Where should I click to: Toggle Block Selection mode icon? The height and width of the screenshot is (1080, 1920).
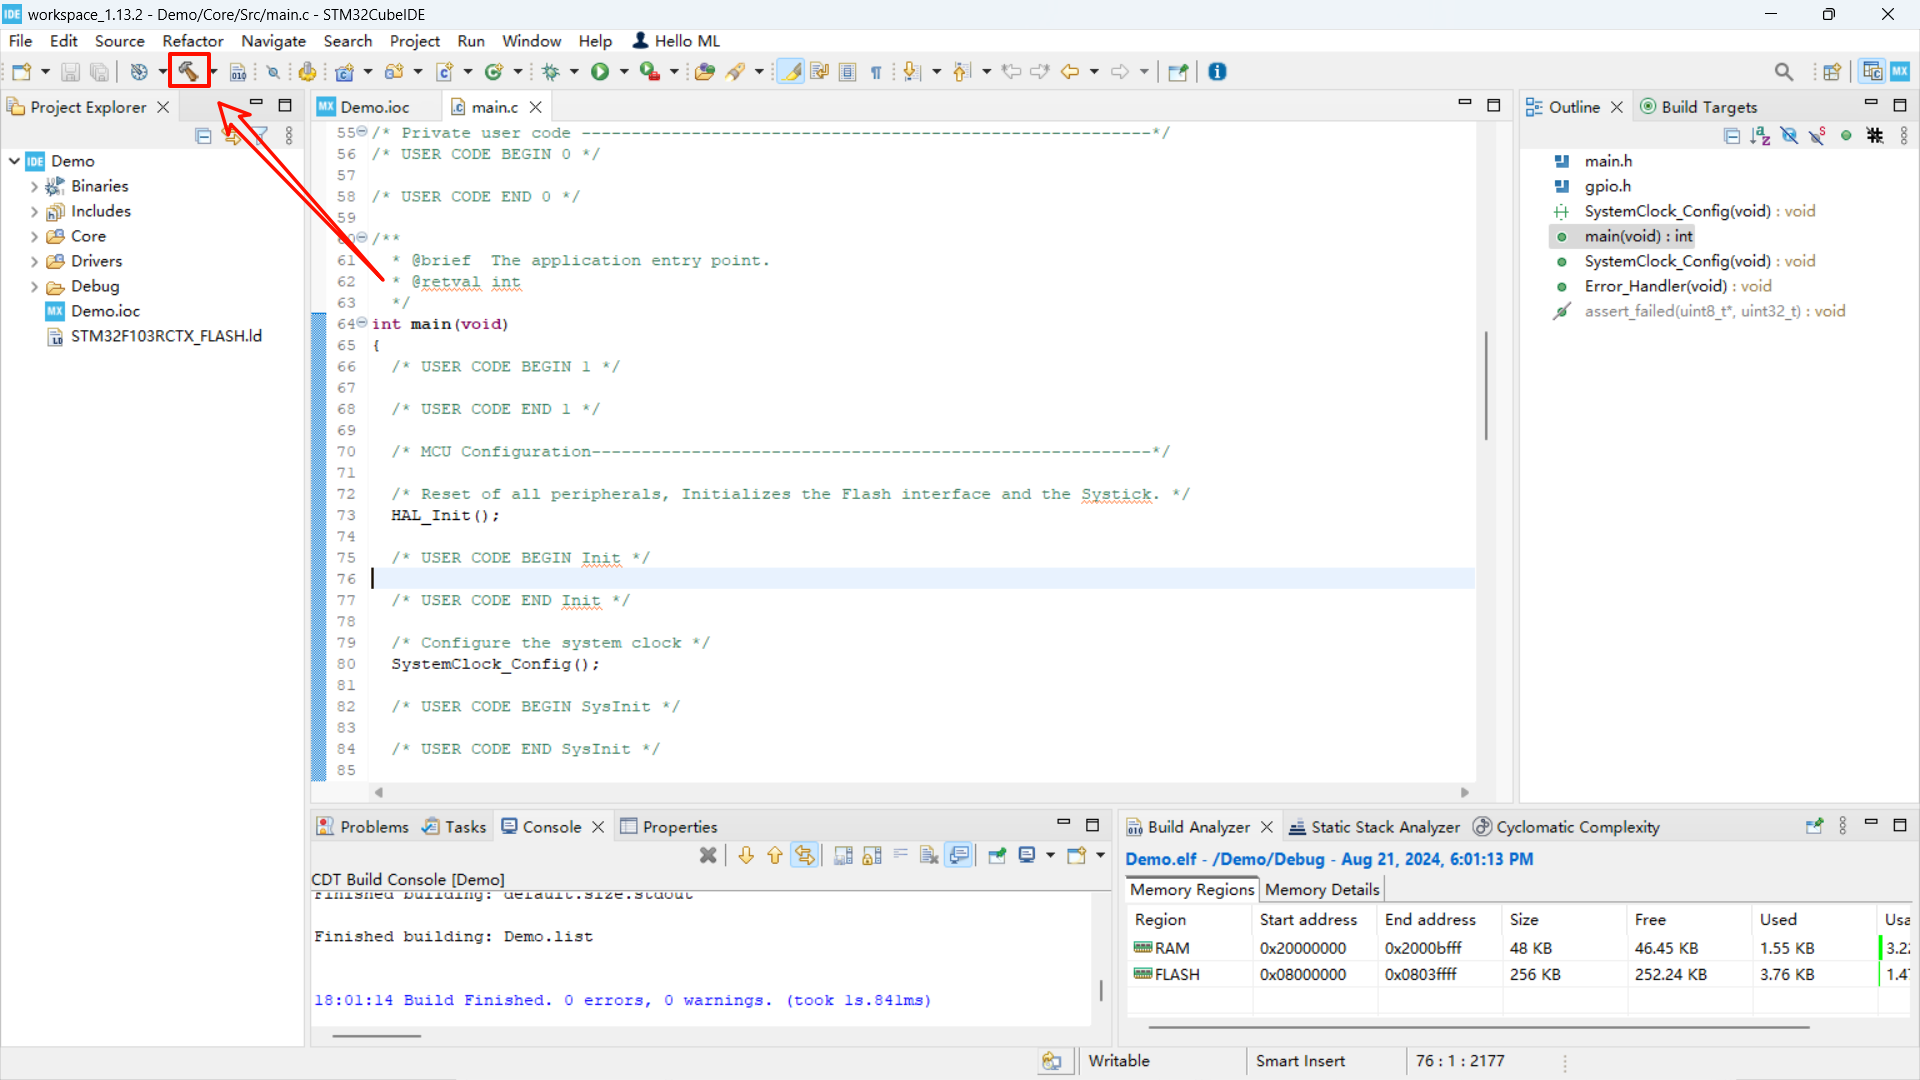click(x=848, y=72)
